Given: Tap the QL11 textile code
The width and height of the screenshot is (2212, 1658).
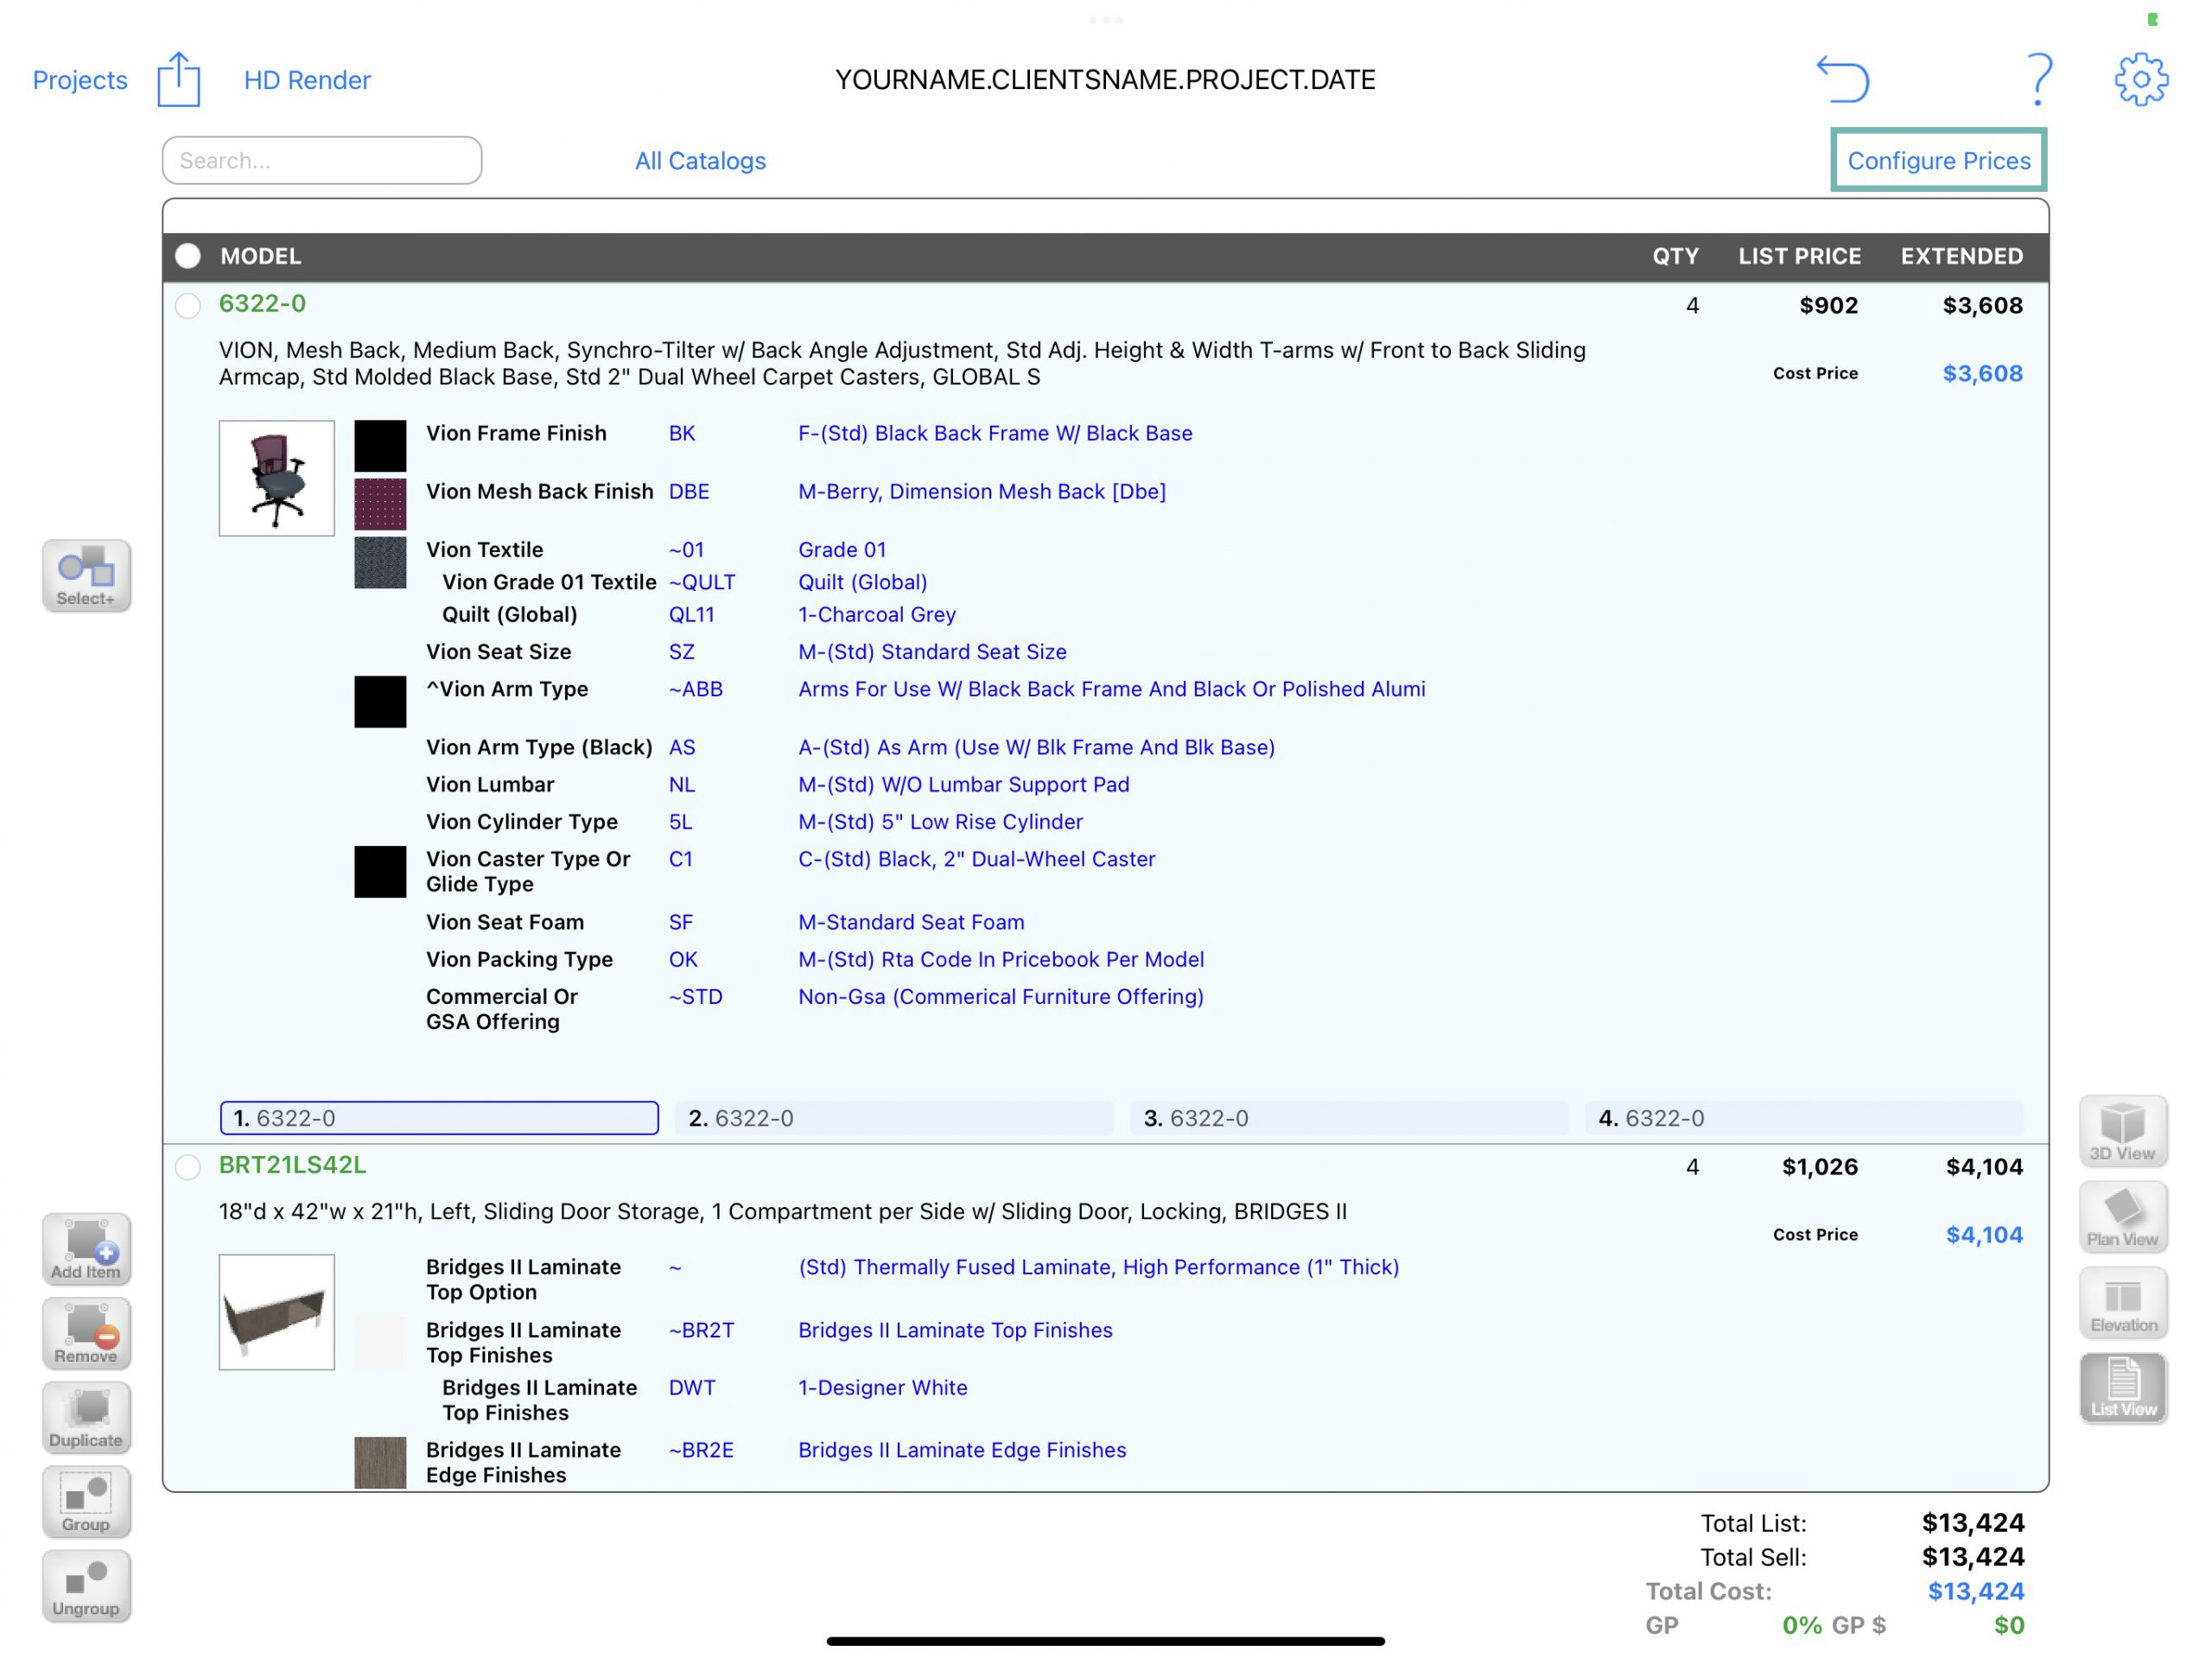Looking at the screenshot, I should tap(691, 614).
